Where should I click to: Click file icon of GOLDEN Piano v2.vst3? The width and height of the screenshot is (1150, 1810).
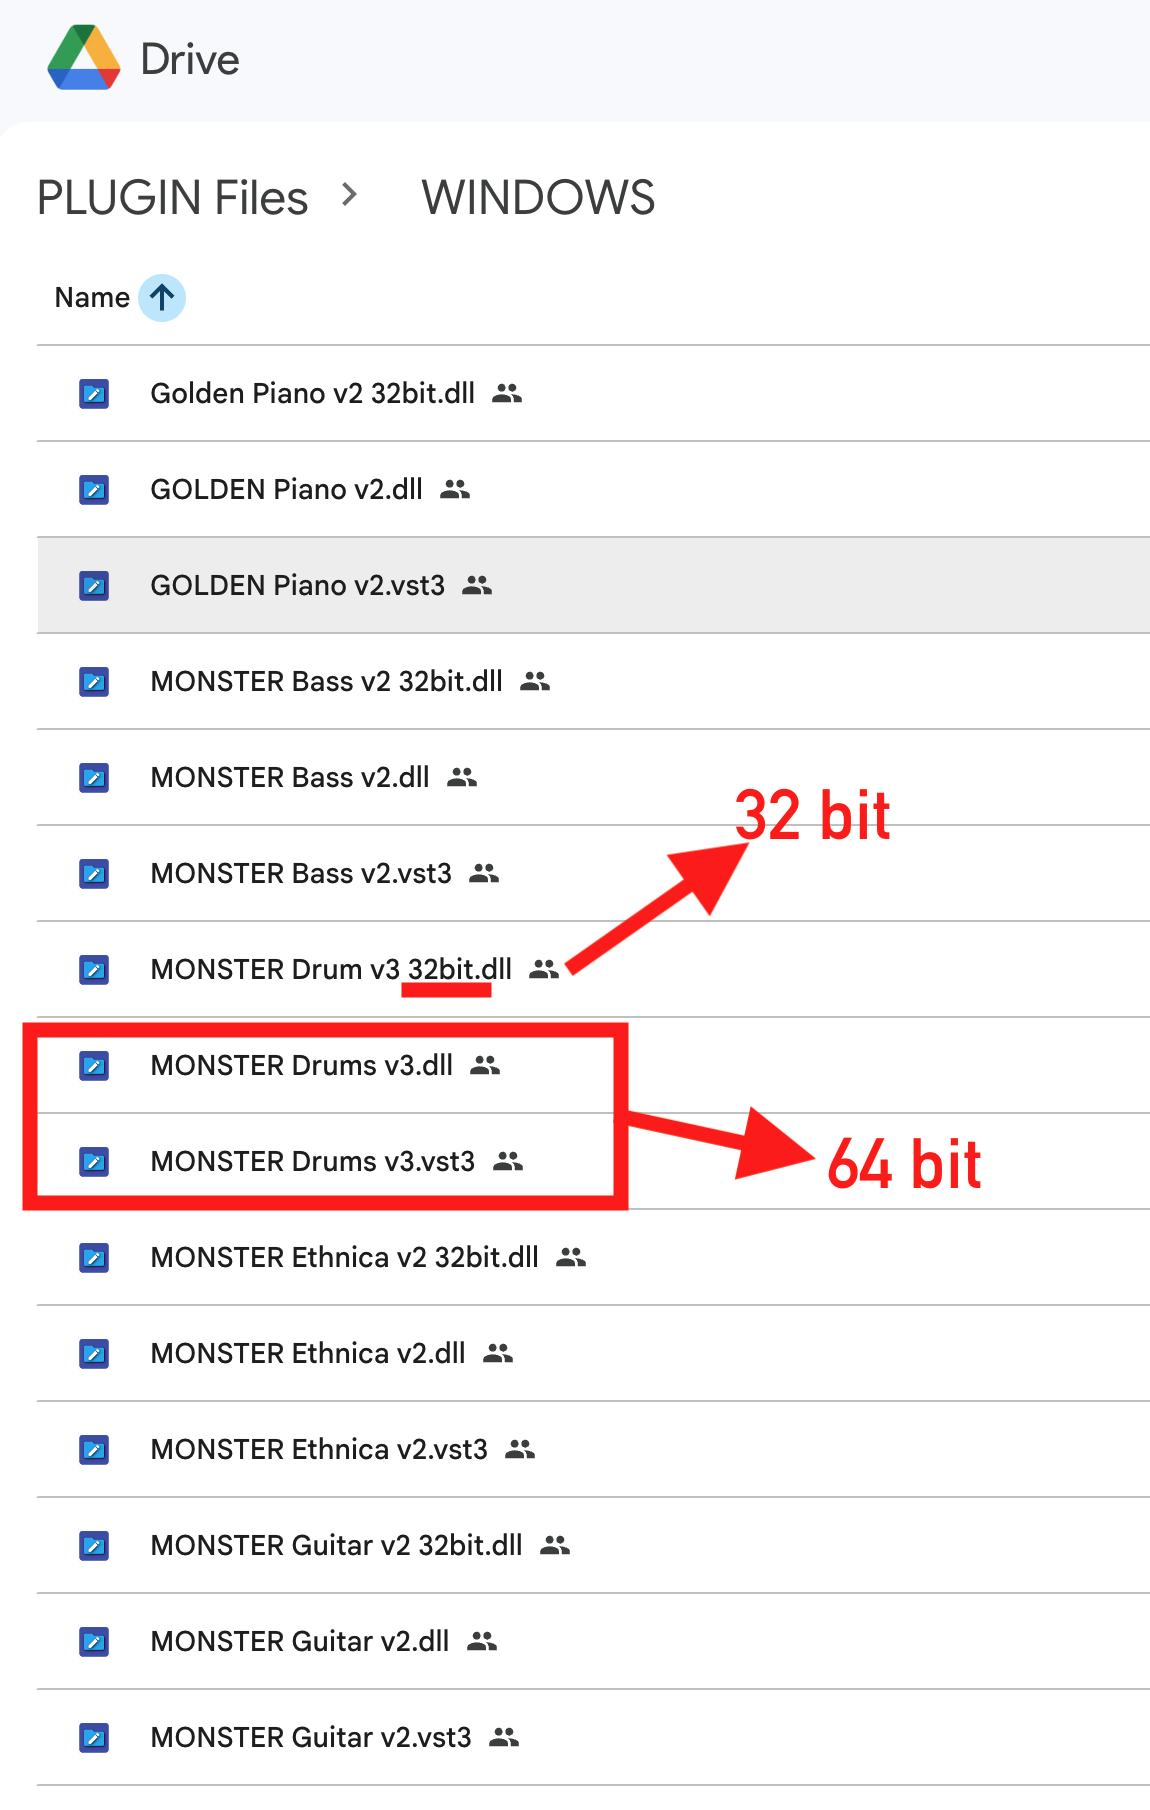94,585
